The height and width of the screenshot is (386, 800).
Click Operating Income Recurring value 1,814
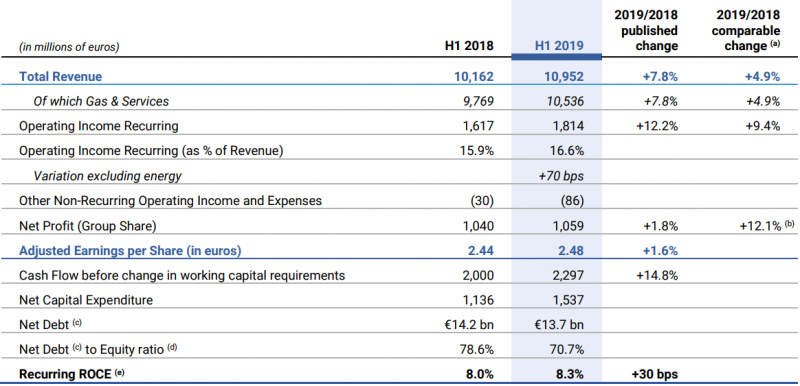point(568,126)
